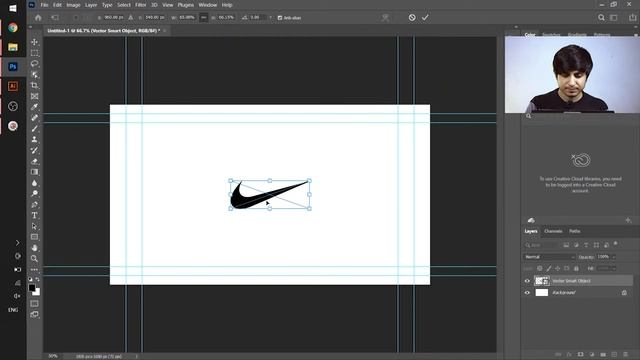640x360 pixels.
Task: Select the Eyedropper tool
Action: point(34,107)
